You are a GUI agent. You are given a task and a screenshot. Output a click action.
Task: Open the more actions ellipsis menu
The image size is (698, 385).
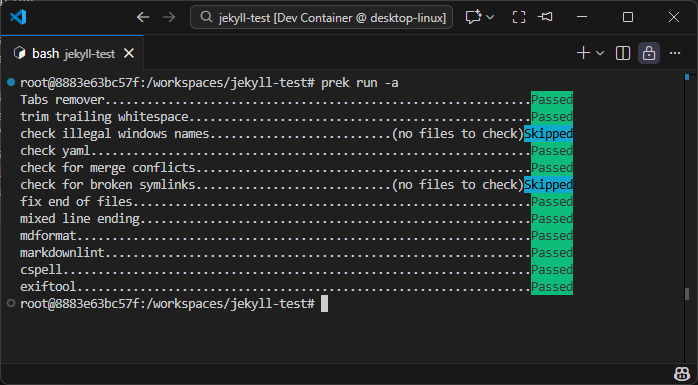tap(675, 53)
